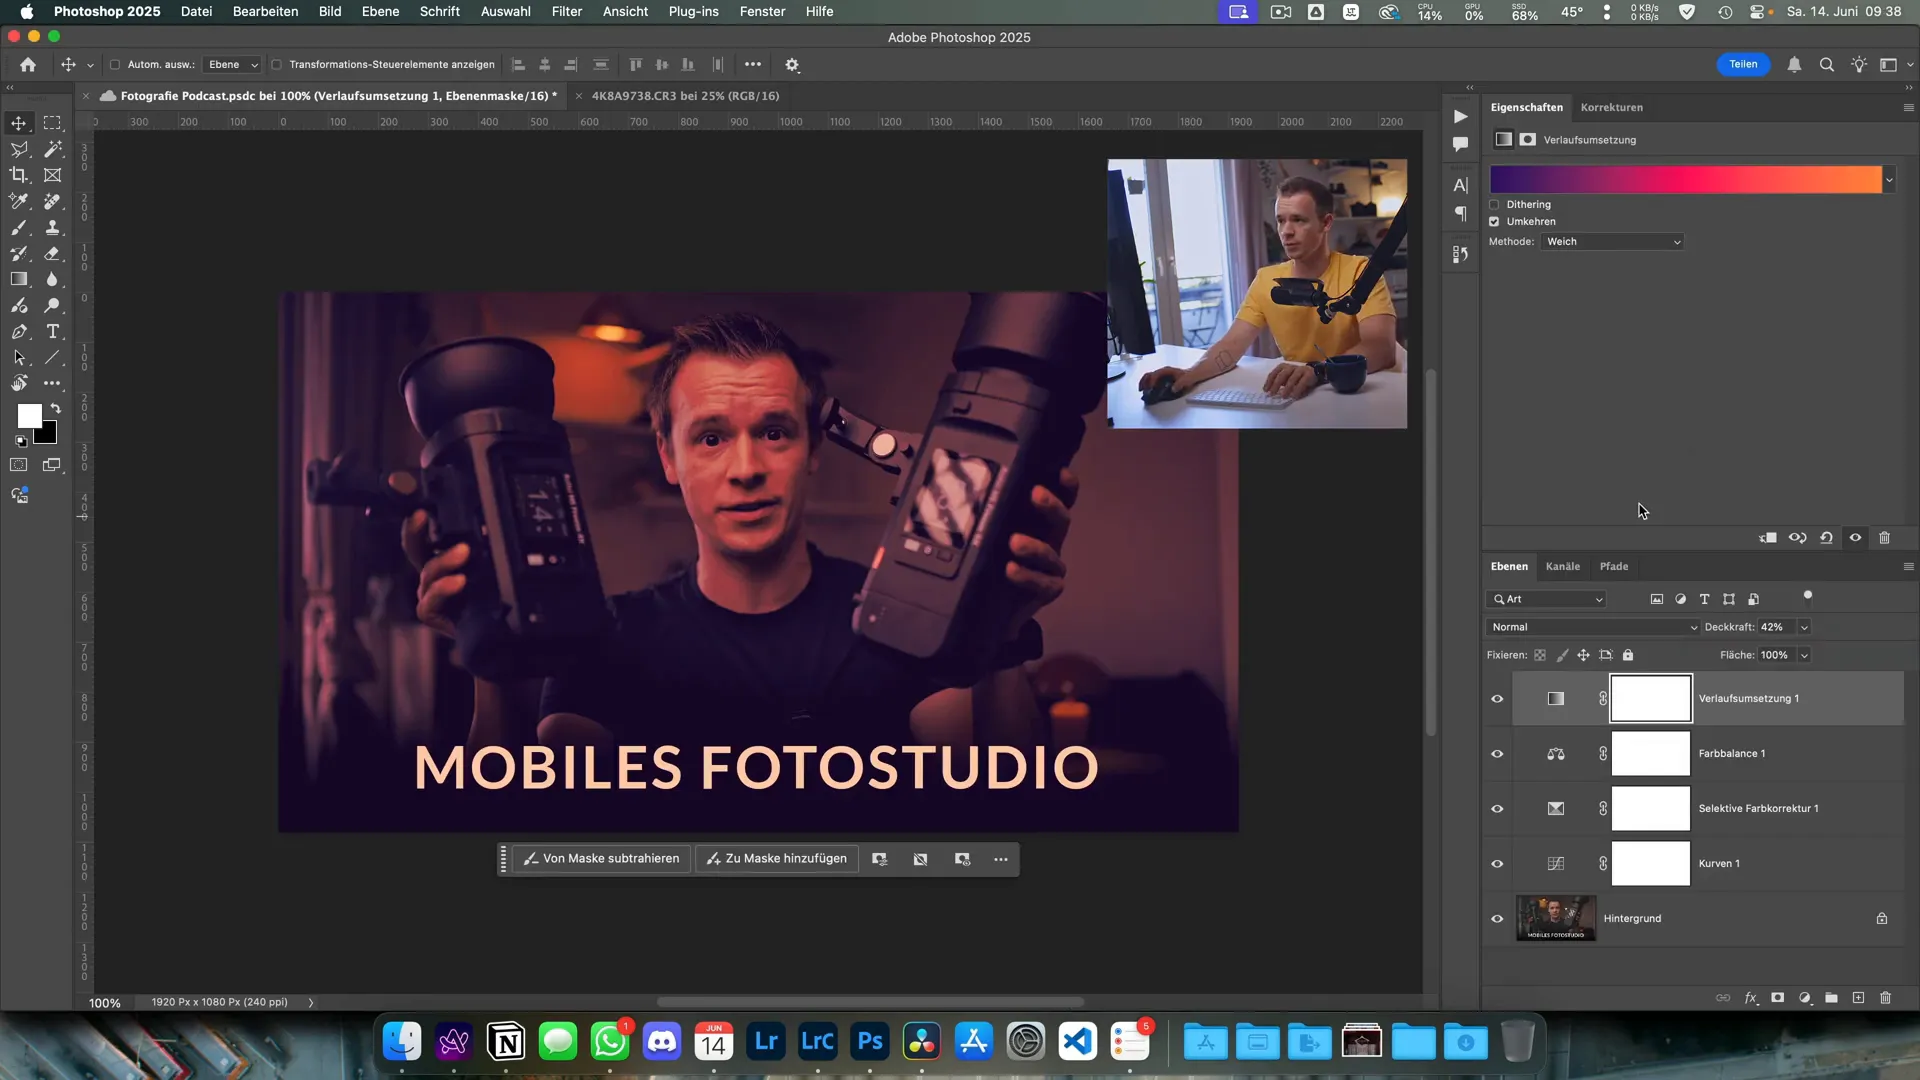Open the blend mode dropdown showing Normal

click(x=1591, y=626)
